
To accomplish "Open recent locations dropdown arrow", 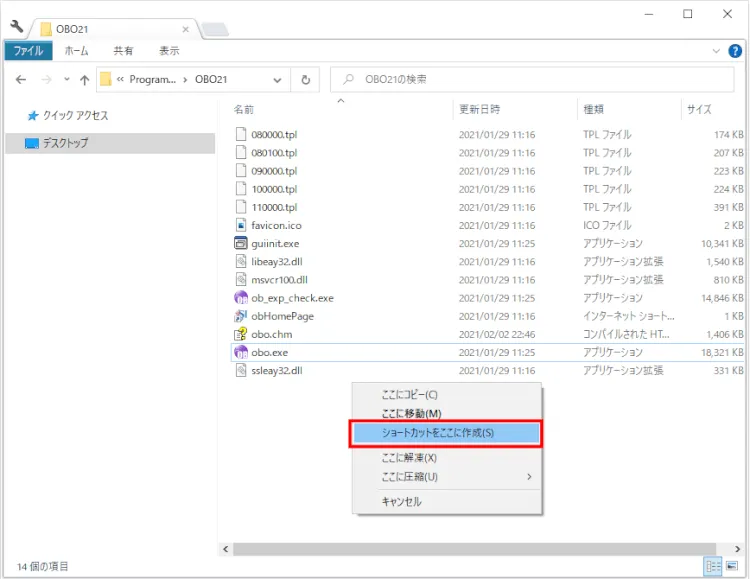I will [x=66, y=79].
